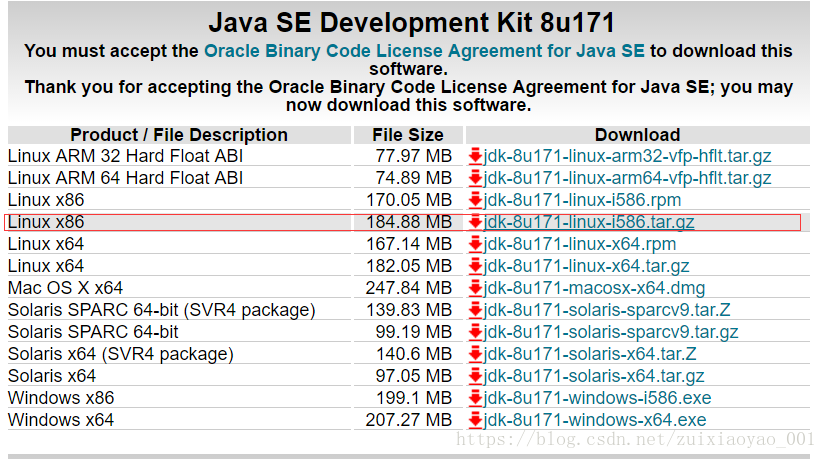The width and height of the screenshot is (827, 459).
Task: Download jdk-8u171-linux-arm64-vfp-hflt.tar.gz
Action: point(627,178)
